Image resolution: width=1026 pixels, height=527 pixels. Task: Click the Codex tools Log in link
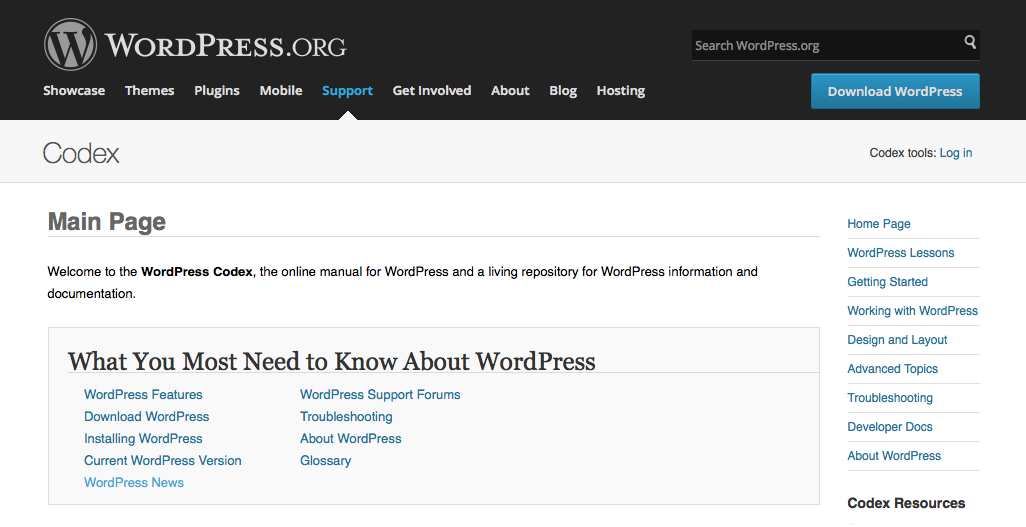(x=955, y=153)
